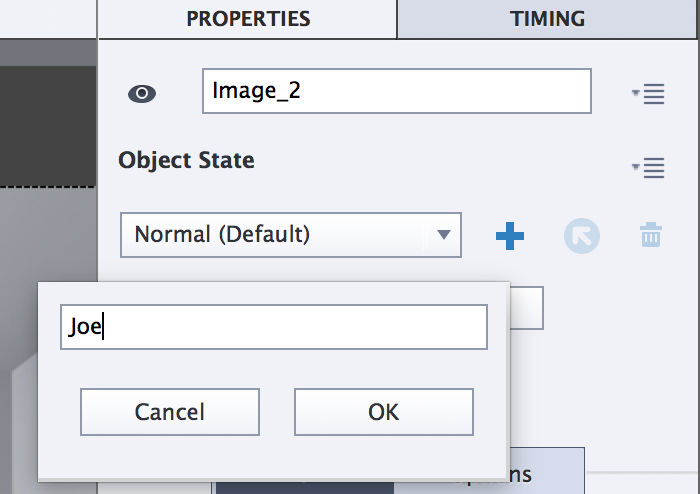Screen dimensions: 700x494
Task: Click the arrow on the state dropdown
Action: point(443,235)
